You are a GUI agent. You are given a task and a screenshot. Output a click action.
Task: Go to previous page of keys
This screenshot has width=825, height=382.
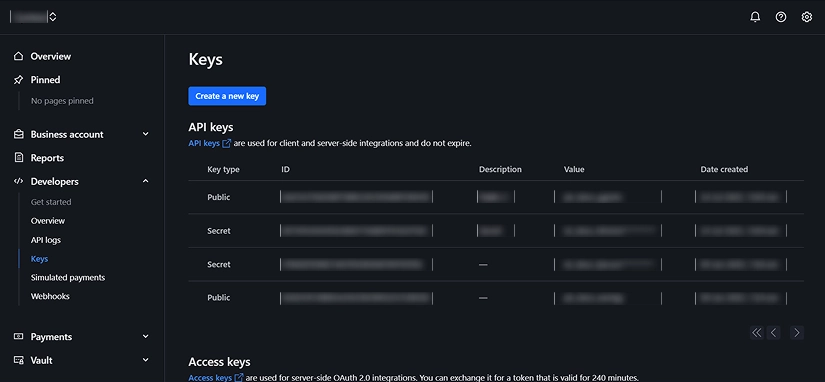(773, 333)
